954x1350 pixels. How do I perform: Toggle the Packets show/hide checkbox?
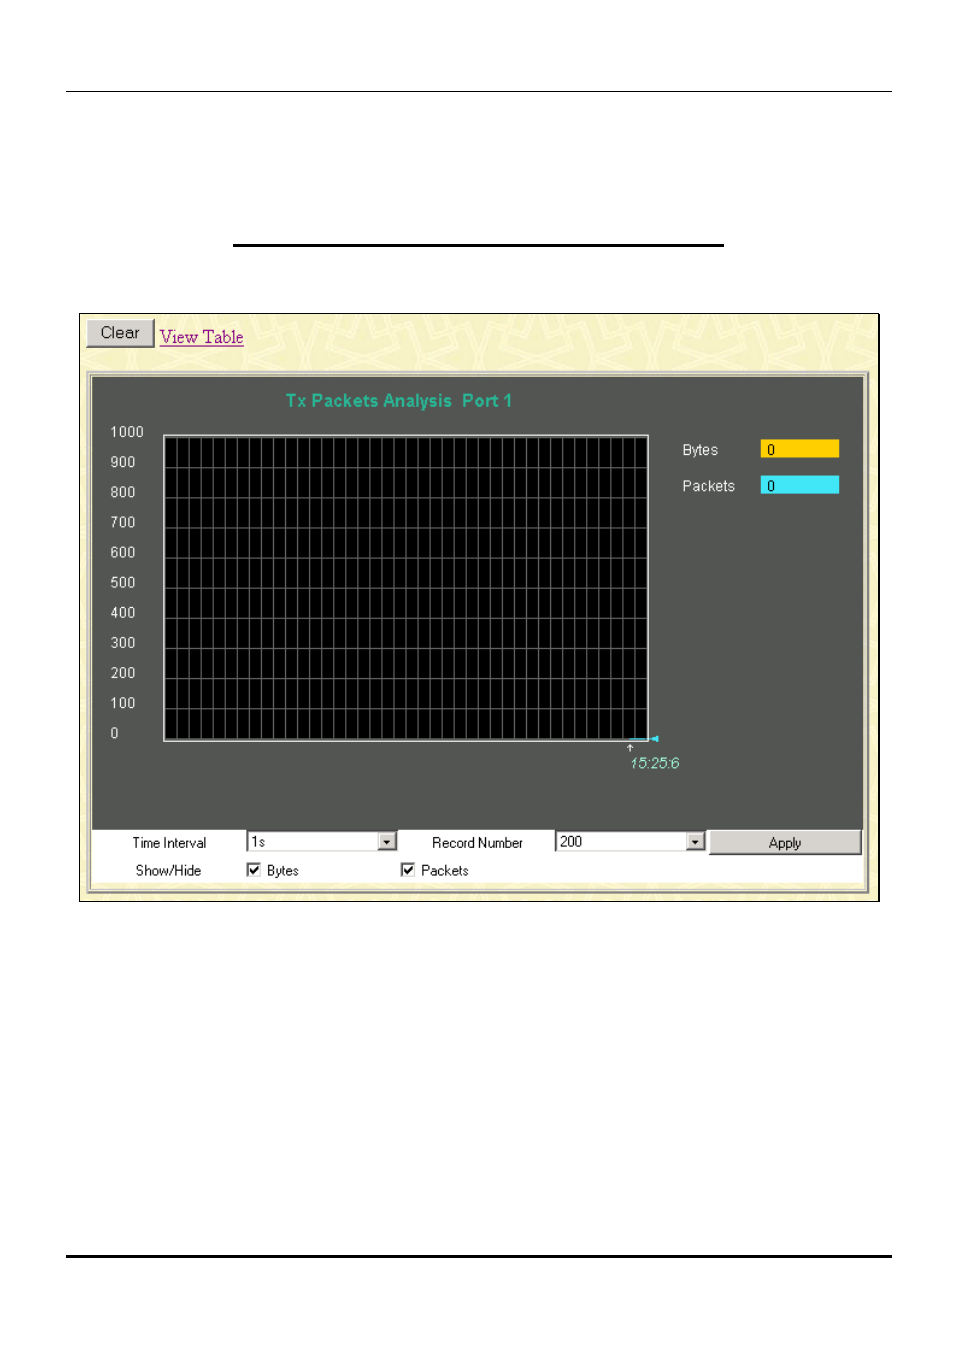pyautogui.click(x=408, y=870)
